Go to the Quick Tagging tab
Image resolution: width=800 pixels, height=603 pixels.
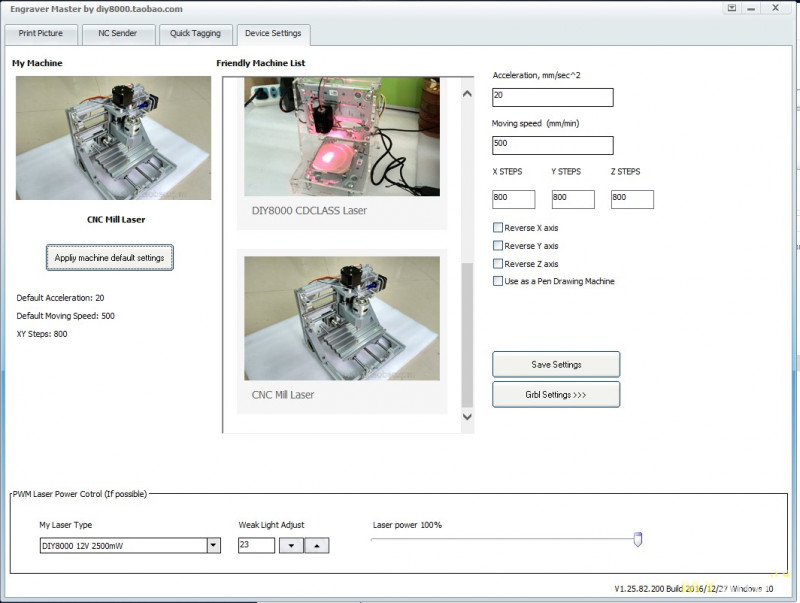tap(195, 34)
